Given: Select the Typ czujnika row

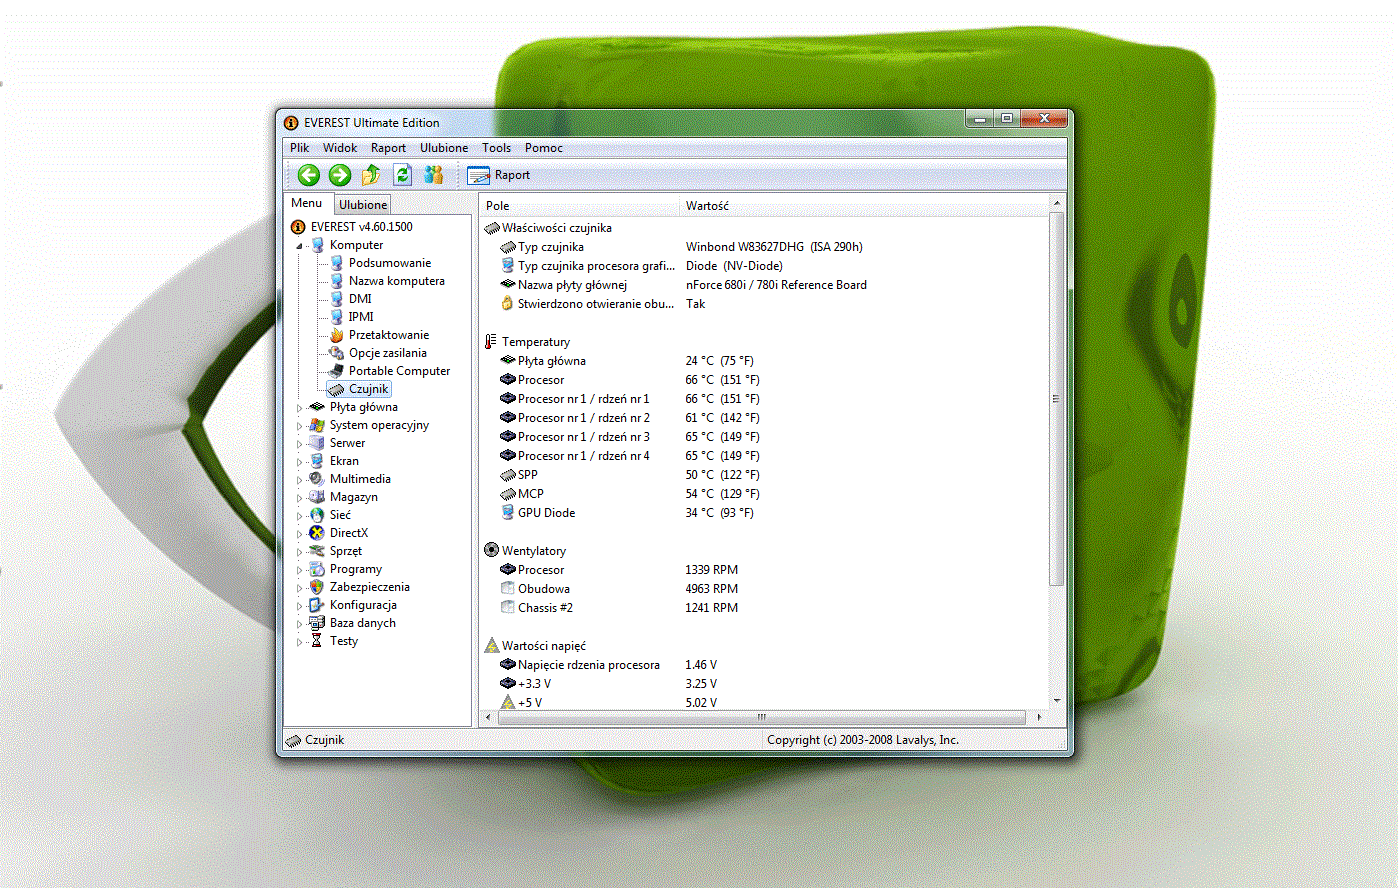Looking at the screenshot, I should pyautogui.click(x=765, y=247).
